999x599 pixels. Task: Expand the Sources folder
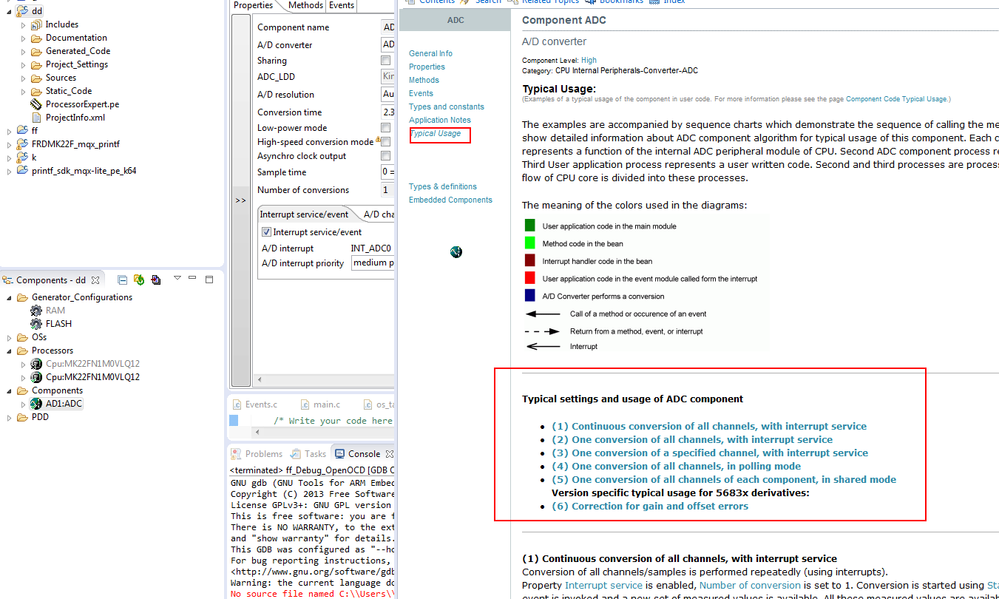point(24,78)
